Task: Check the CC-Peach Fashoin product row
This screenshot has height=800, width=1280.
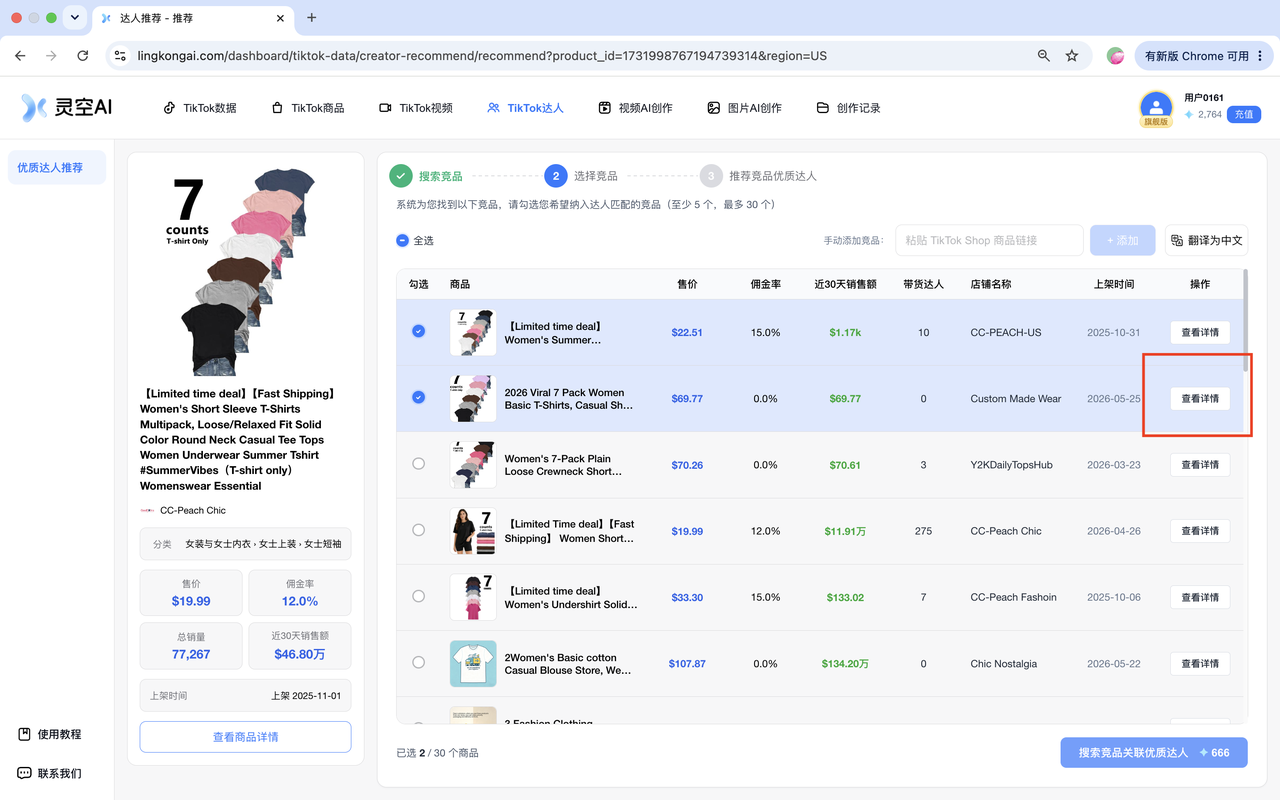Action: click(x=419, y=596)
